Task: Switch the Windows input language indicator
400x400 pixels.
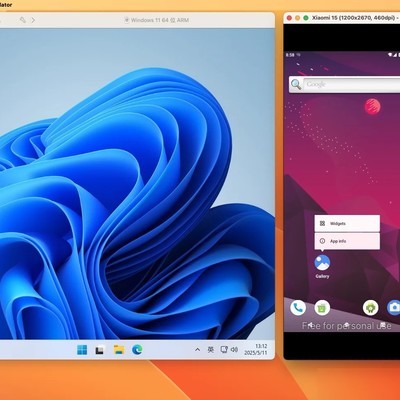Action: click(211, 350)
